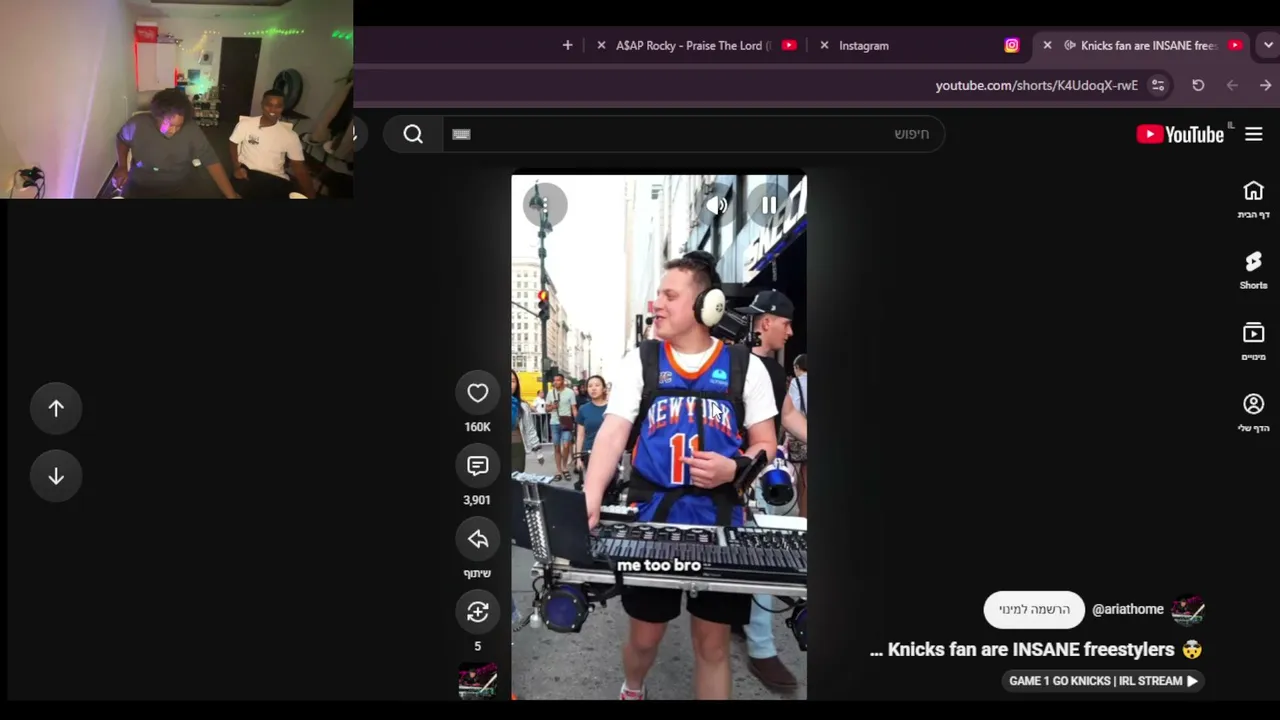Open the ariathome channel avatar
The height and width of the screenshot is (720, 1280).
pos(1188,609)
